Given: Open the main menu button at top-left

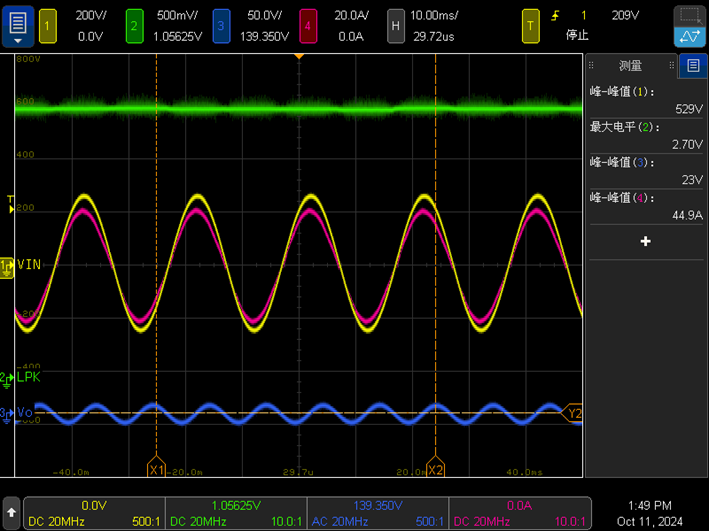Looking at the screenshot, I should pos(17,25).
